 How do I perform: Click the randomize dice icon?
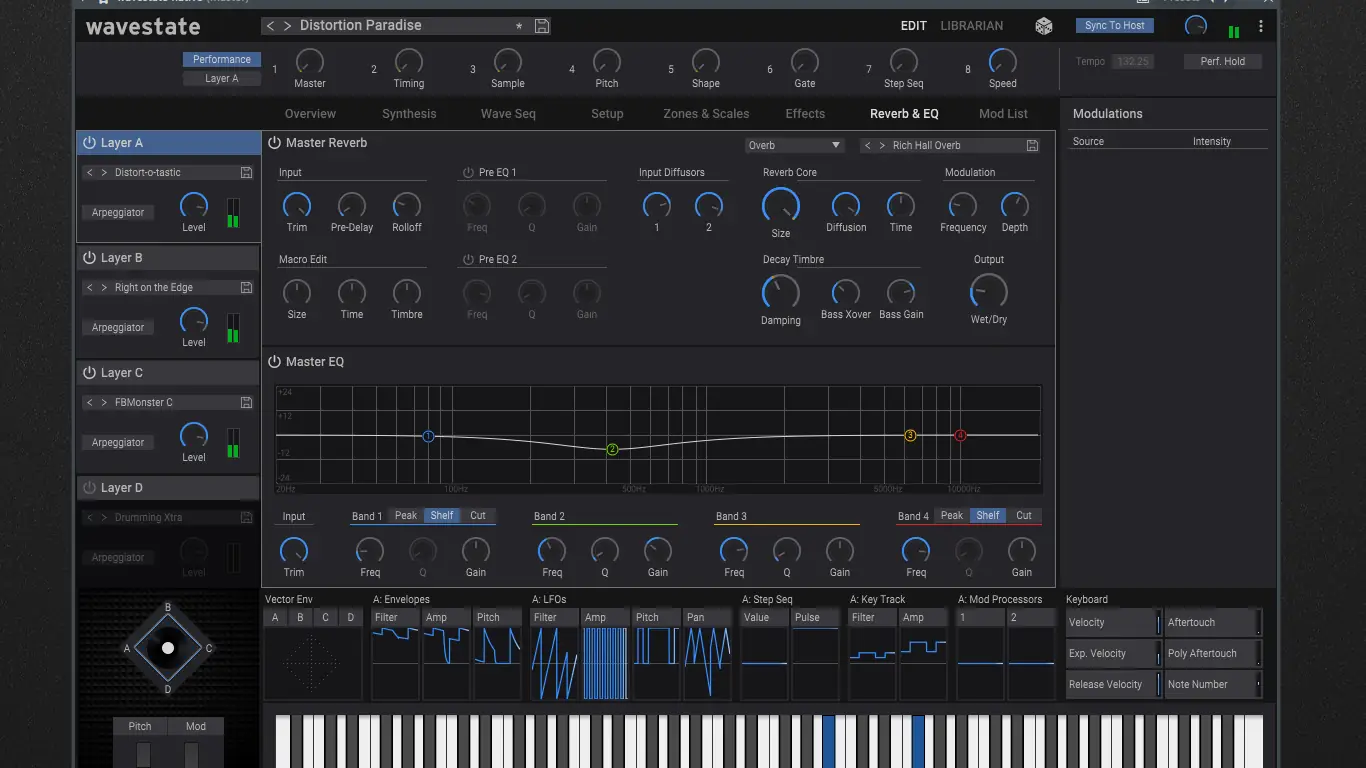[1043, 26]
